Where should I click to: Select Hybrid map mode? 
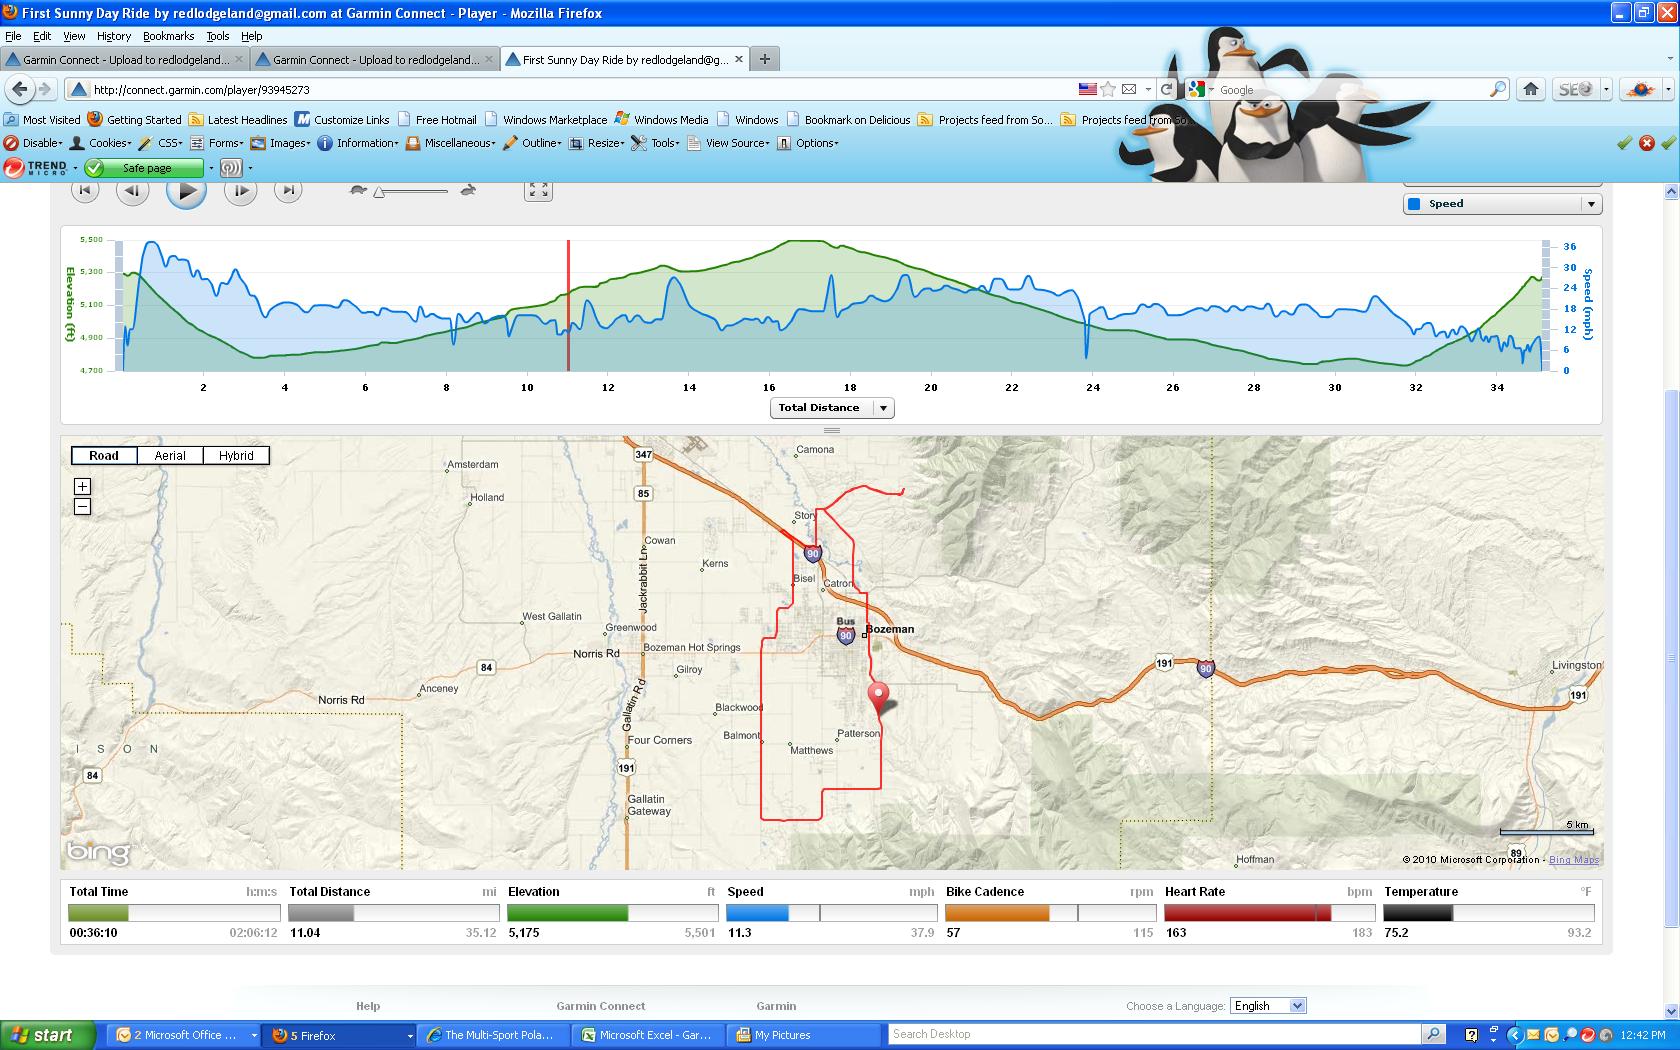click(x=235, y=455)
